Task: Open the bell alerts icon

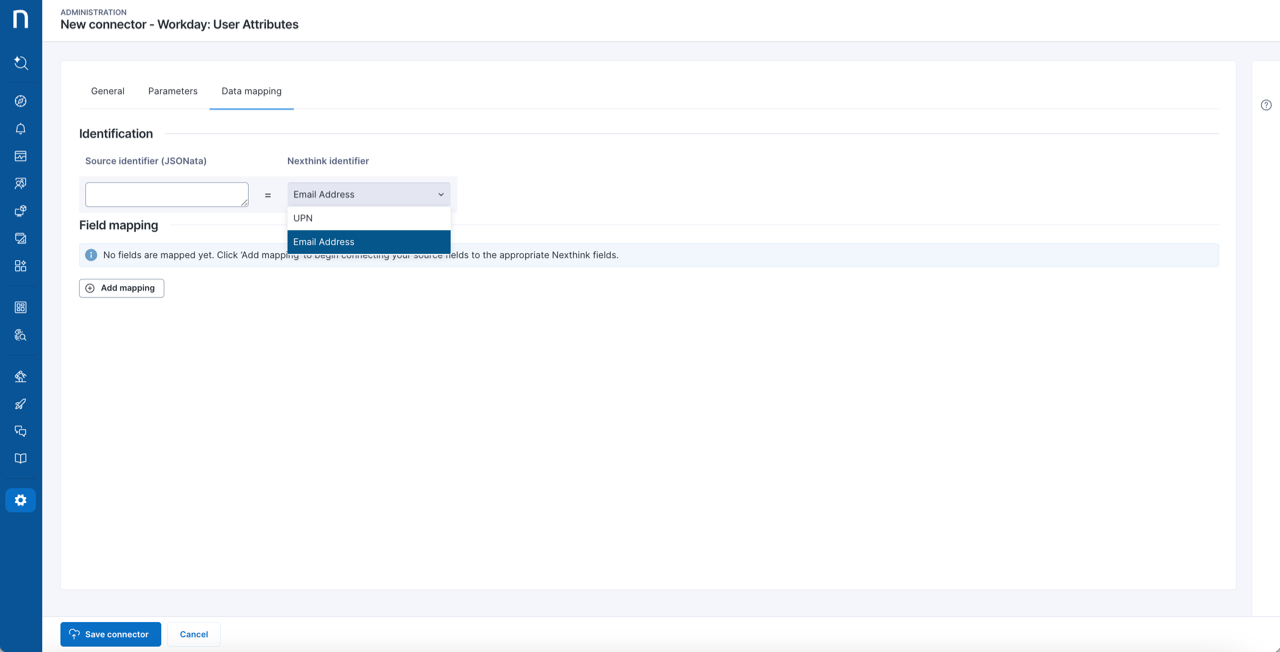Action: point(20,129)
